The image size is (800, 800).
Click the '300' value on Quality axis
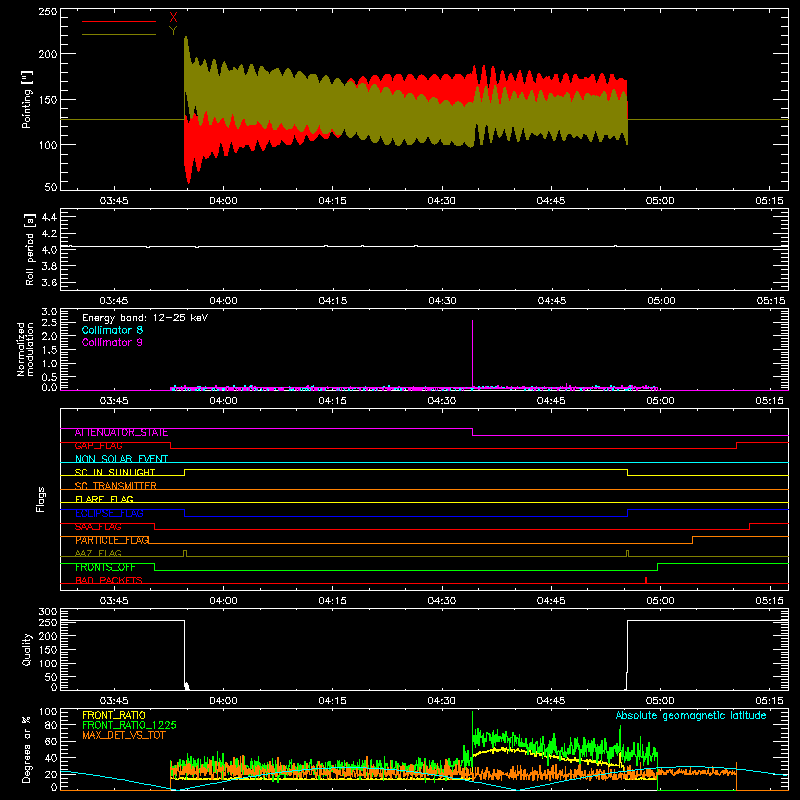click(48, 612)
